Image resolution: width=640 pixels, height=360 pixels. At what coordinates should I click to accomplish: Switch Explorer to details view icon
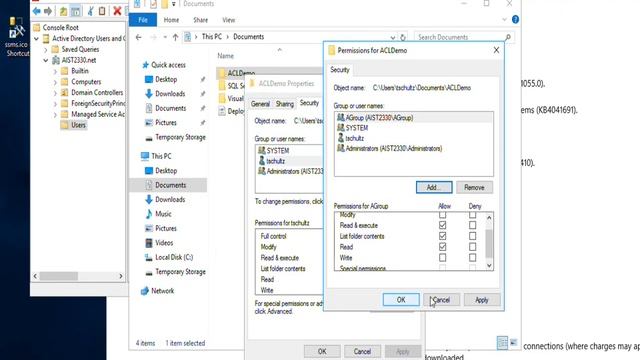tap(502, 342)
